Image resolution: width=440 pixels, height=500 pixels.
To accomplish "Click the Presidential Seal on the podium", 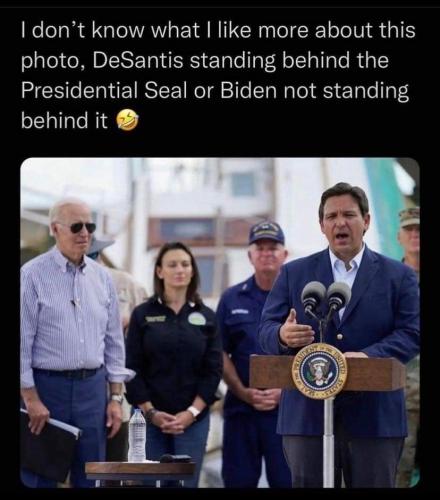I will coord(319,371).
